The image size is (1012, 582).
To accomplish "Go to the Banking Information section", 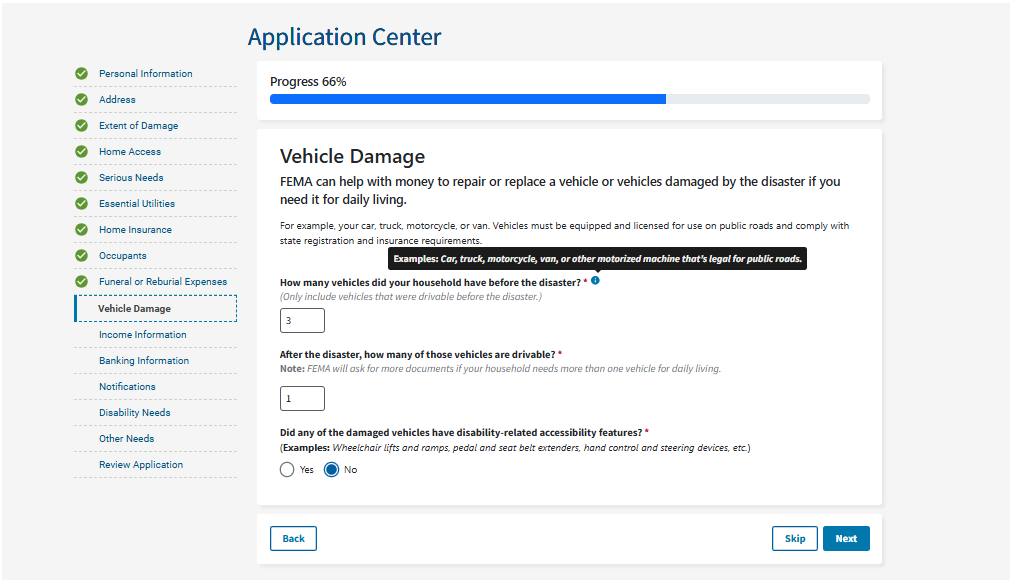I will pos(143,361).
